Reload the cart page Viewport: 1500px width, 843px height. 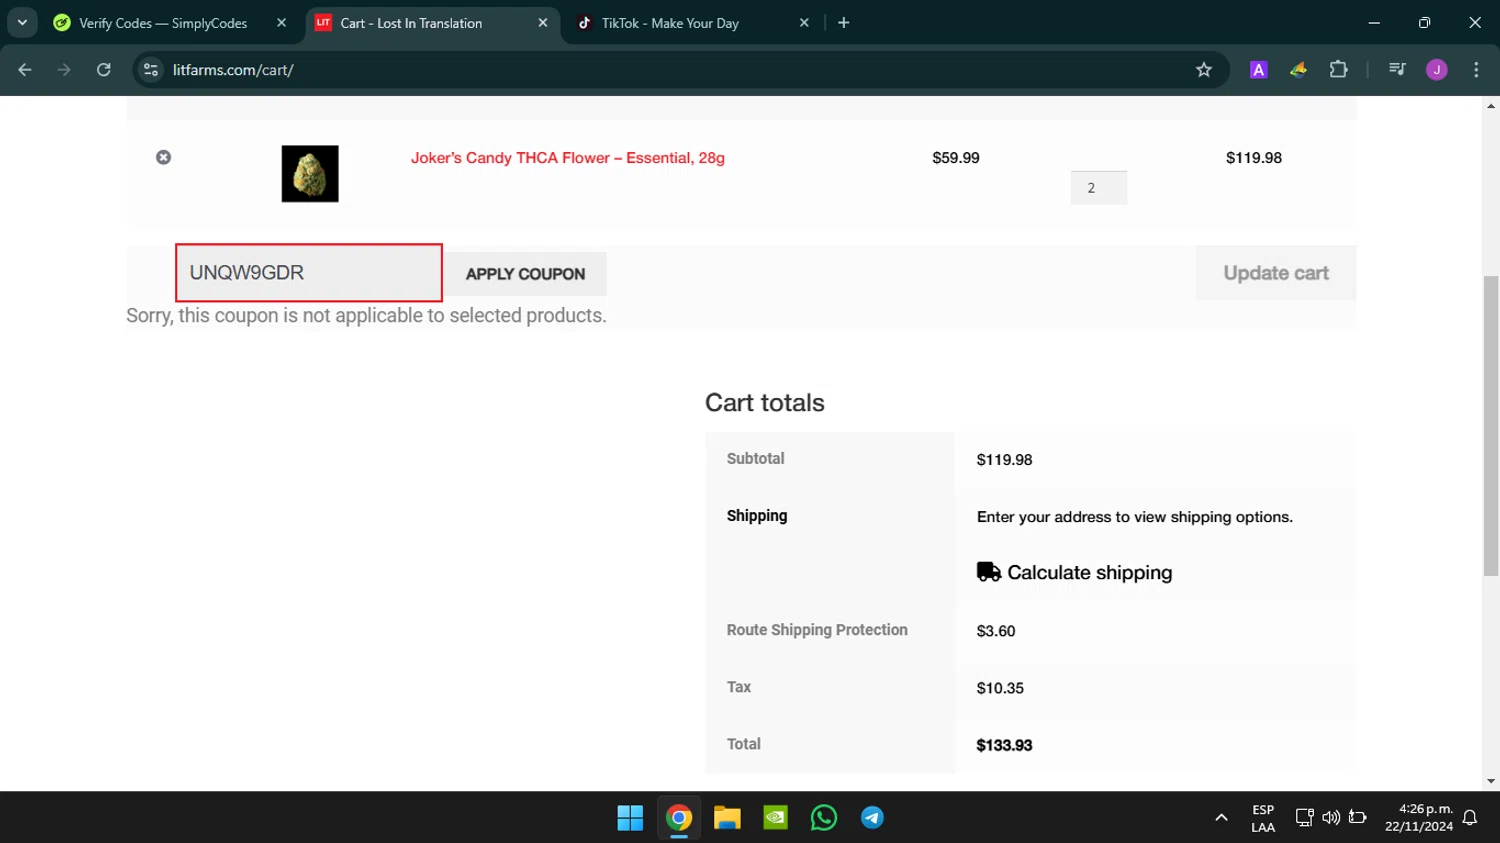coord(104,70)
